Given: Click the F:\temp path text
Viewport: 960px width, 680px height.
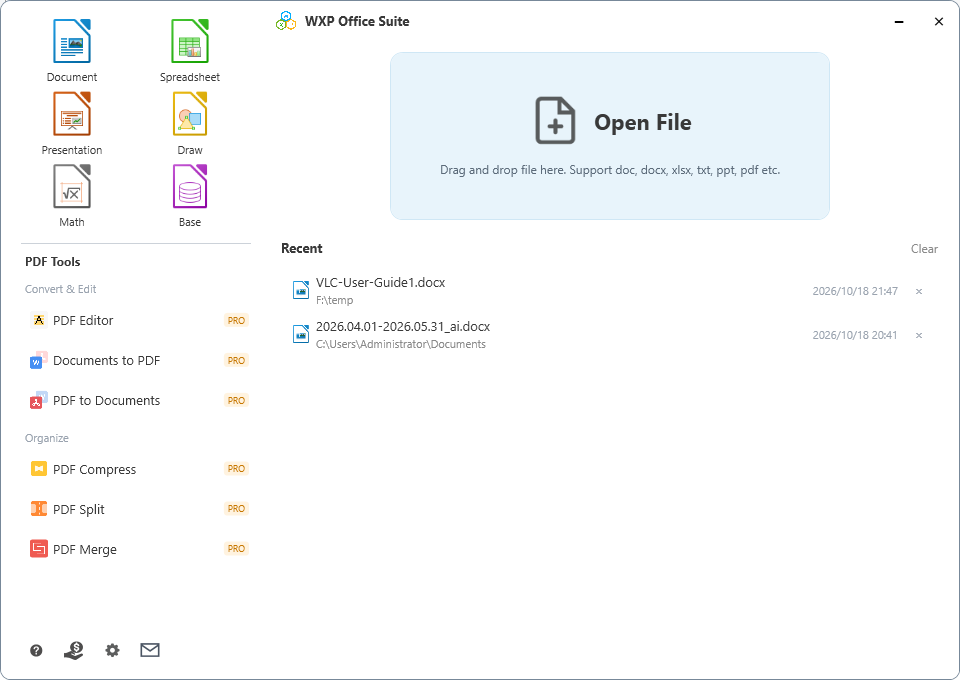Looking at the screenshot, I should tap(334, 301).
